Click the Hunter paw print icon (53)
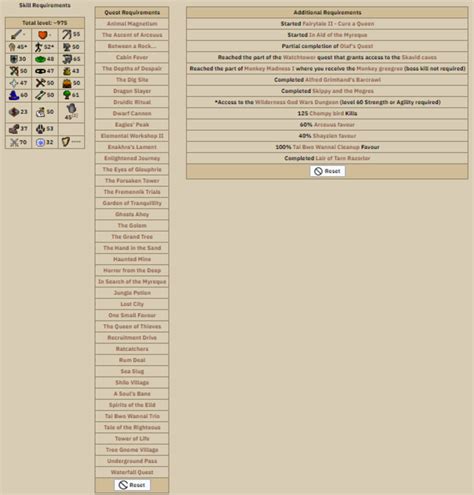The height and width of the screenshot is (495, 474). 40,129
